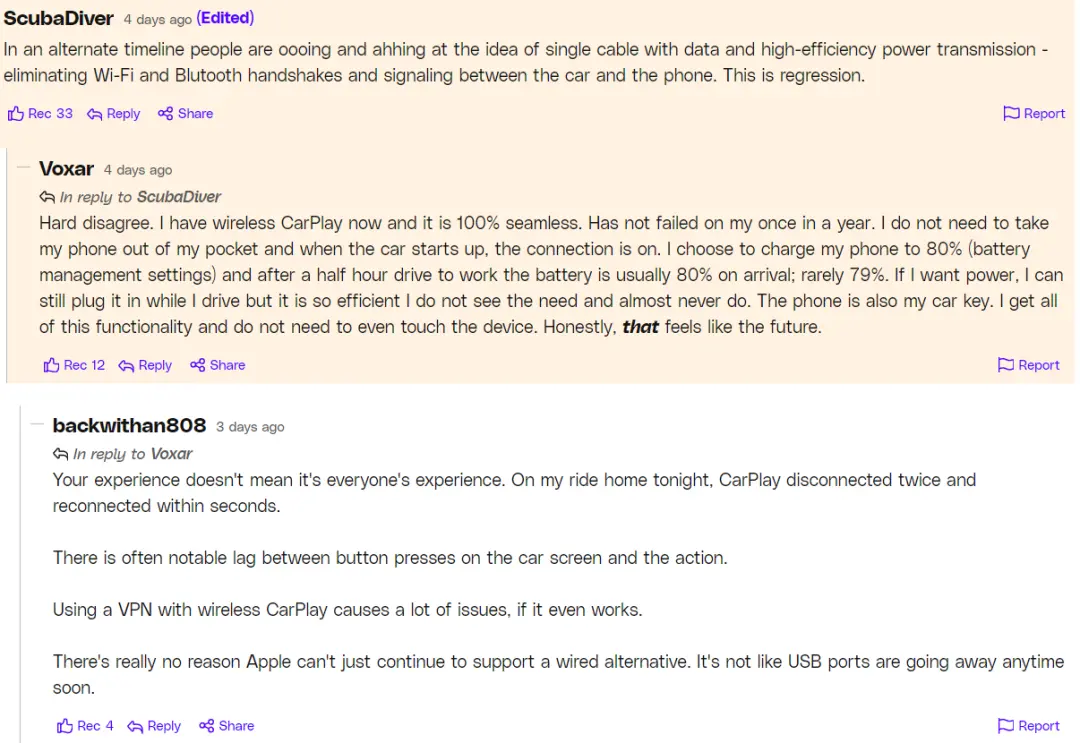Jump to parent via "In reply to Voxar"
Image resolution: width=1080 pixels, height=743 pixels.
pyautogui.click(x=132, y=454)
